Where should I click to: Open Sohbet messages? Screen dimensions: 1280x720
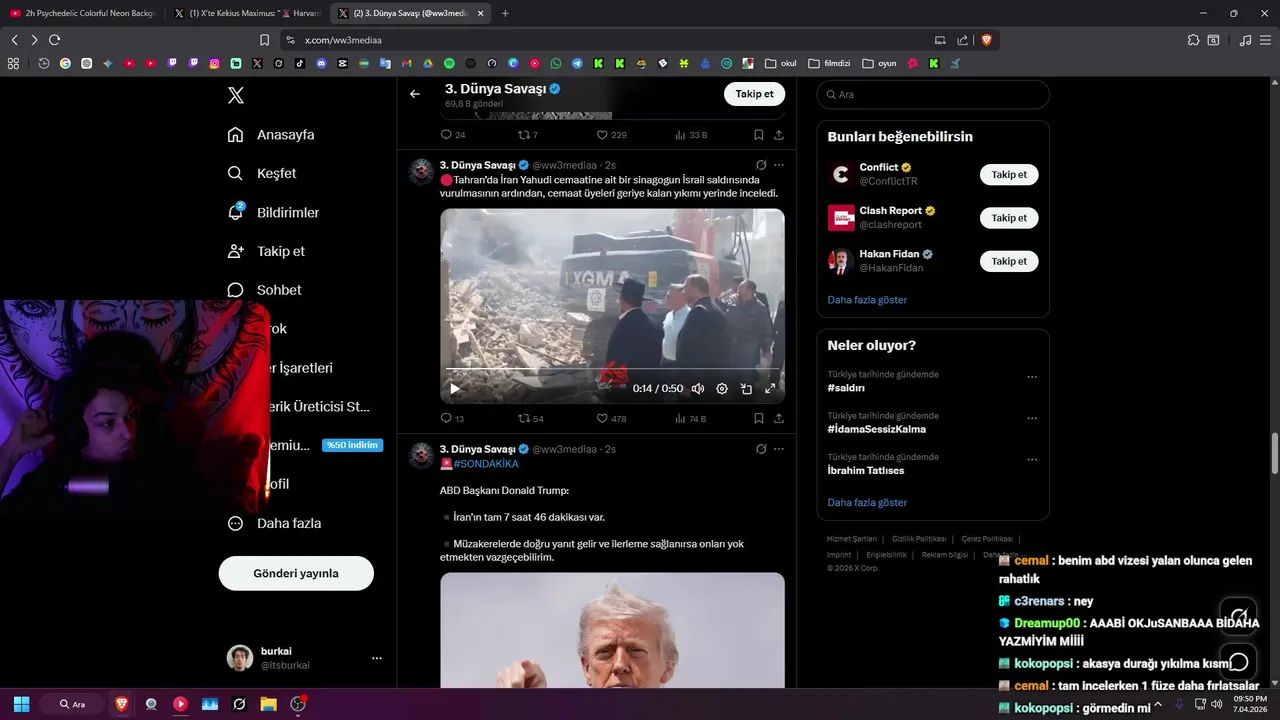point(264,290)
